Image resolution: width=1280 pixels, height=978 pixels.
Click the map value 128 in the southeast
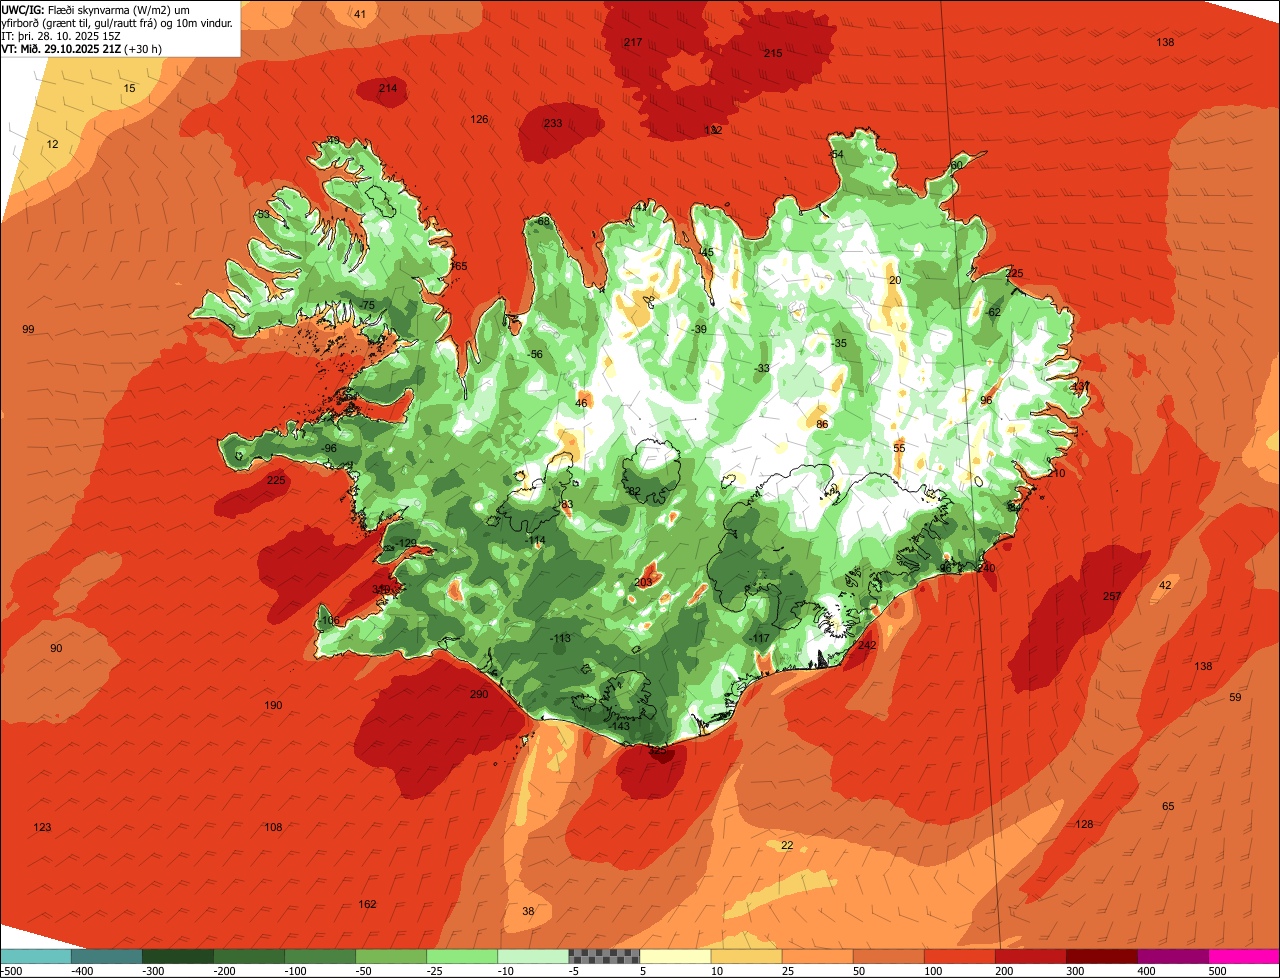tap(1084, 824)
